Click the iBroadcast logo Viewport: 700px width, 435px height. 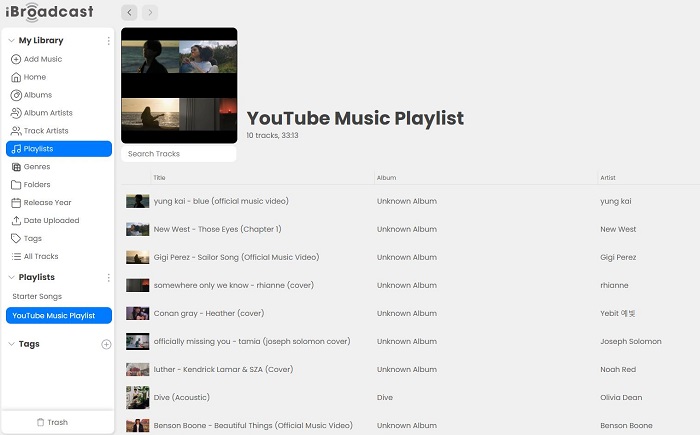click(x=49, y=12)
